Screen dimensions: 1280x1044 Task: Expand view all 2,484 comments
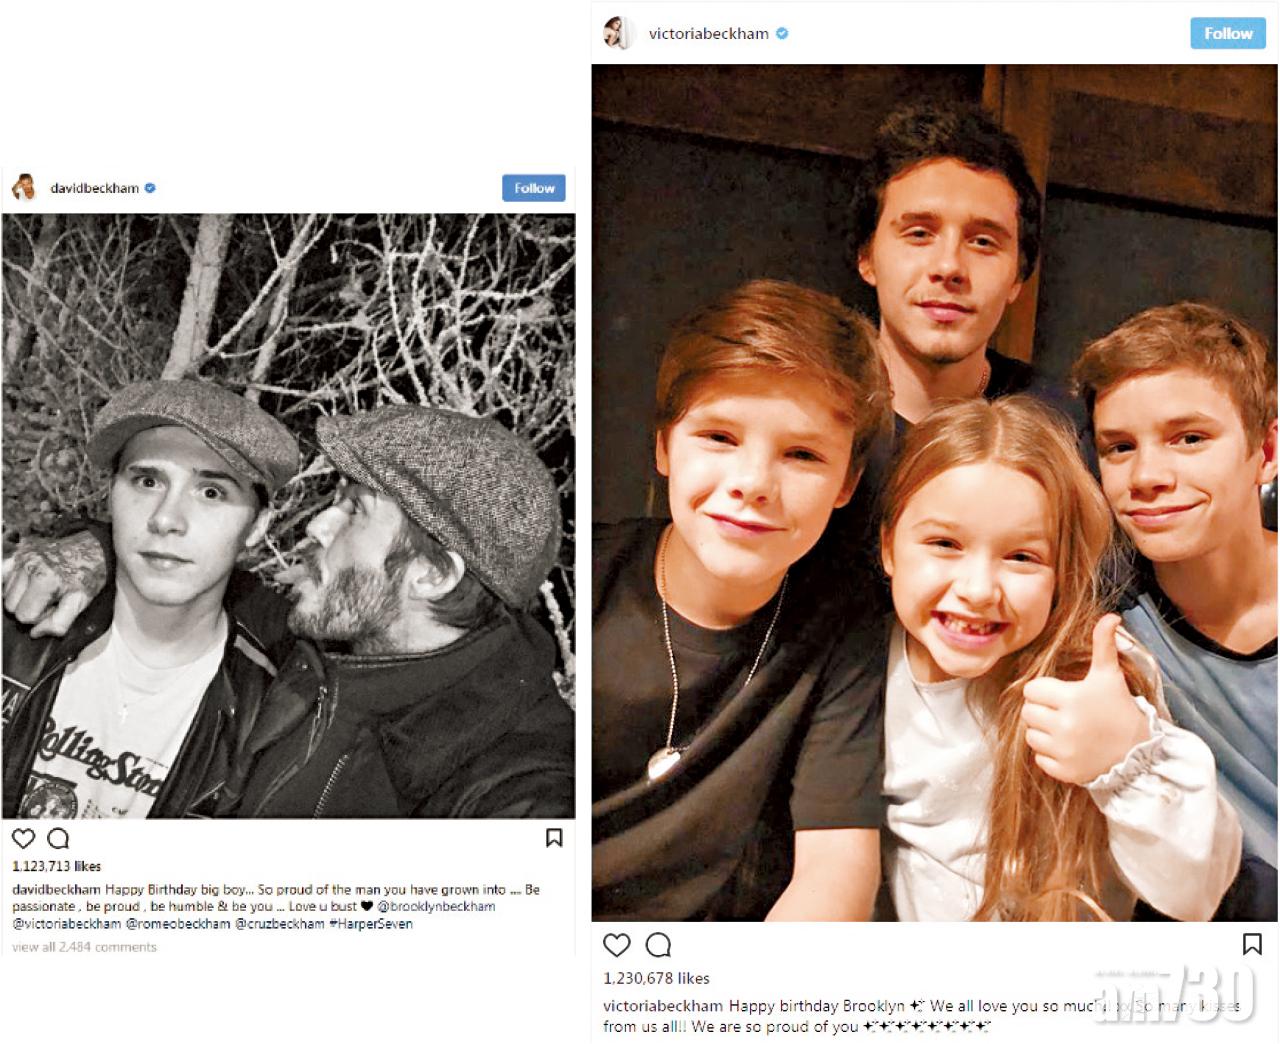click(x=84, y=947)
